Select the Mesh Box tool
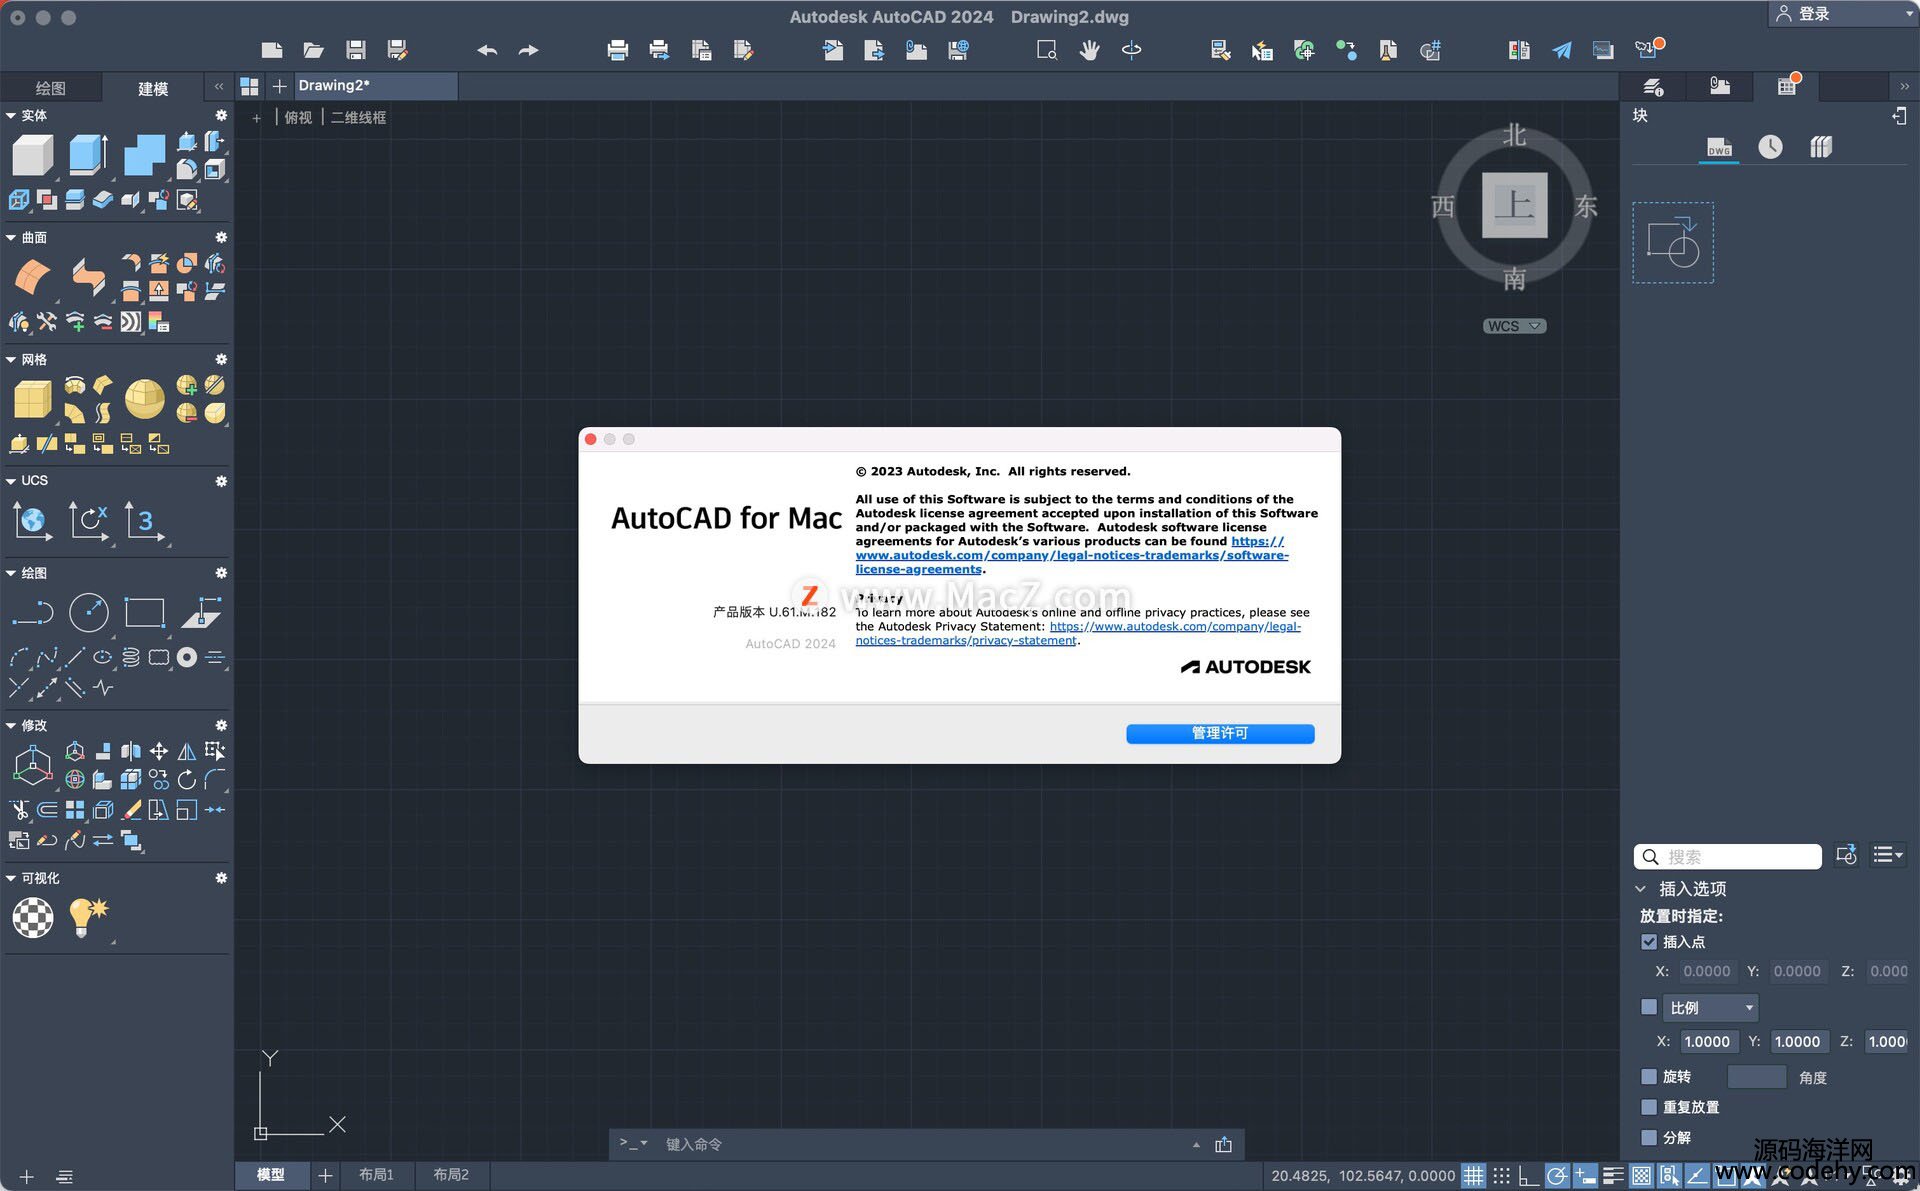 (x=32, y=400)
